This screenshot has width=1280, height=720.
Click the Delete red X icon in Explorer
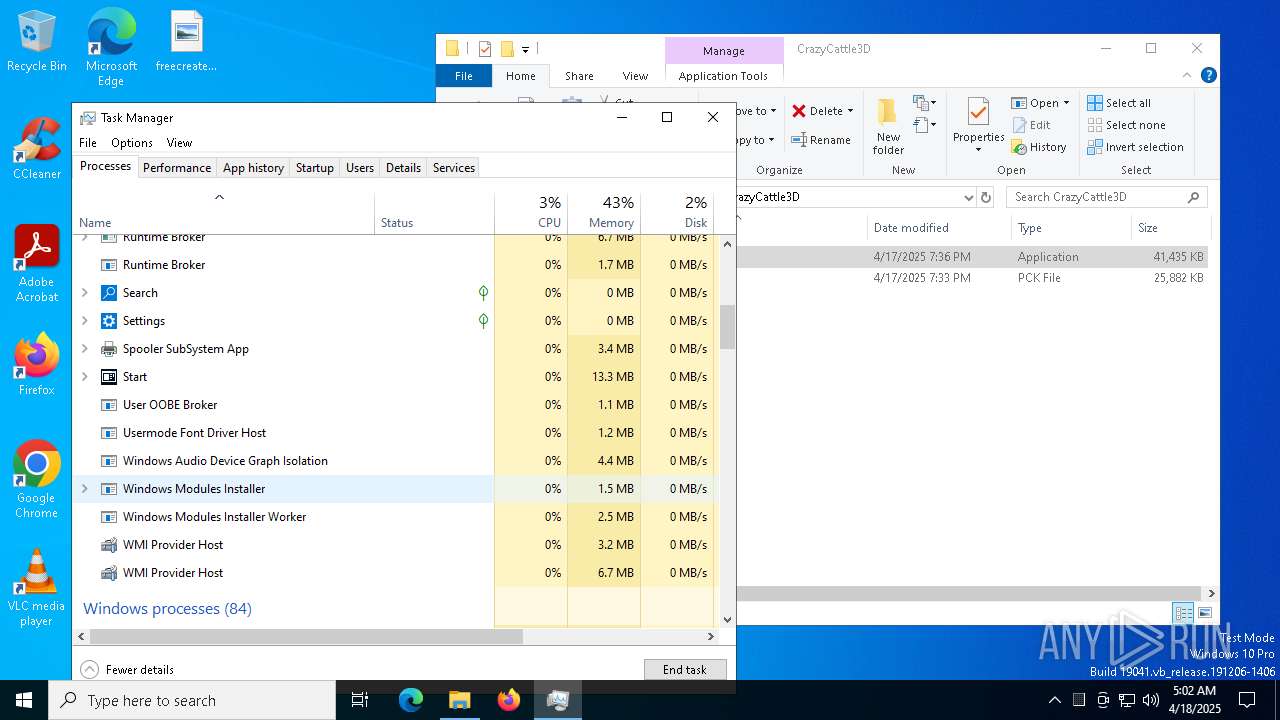tap(799, 111)
